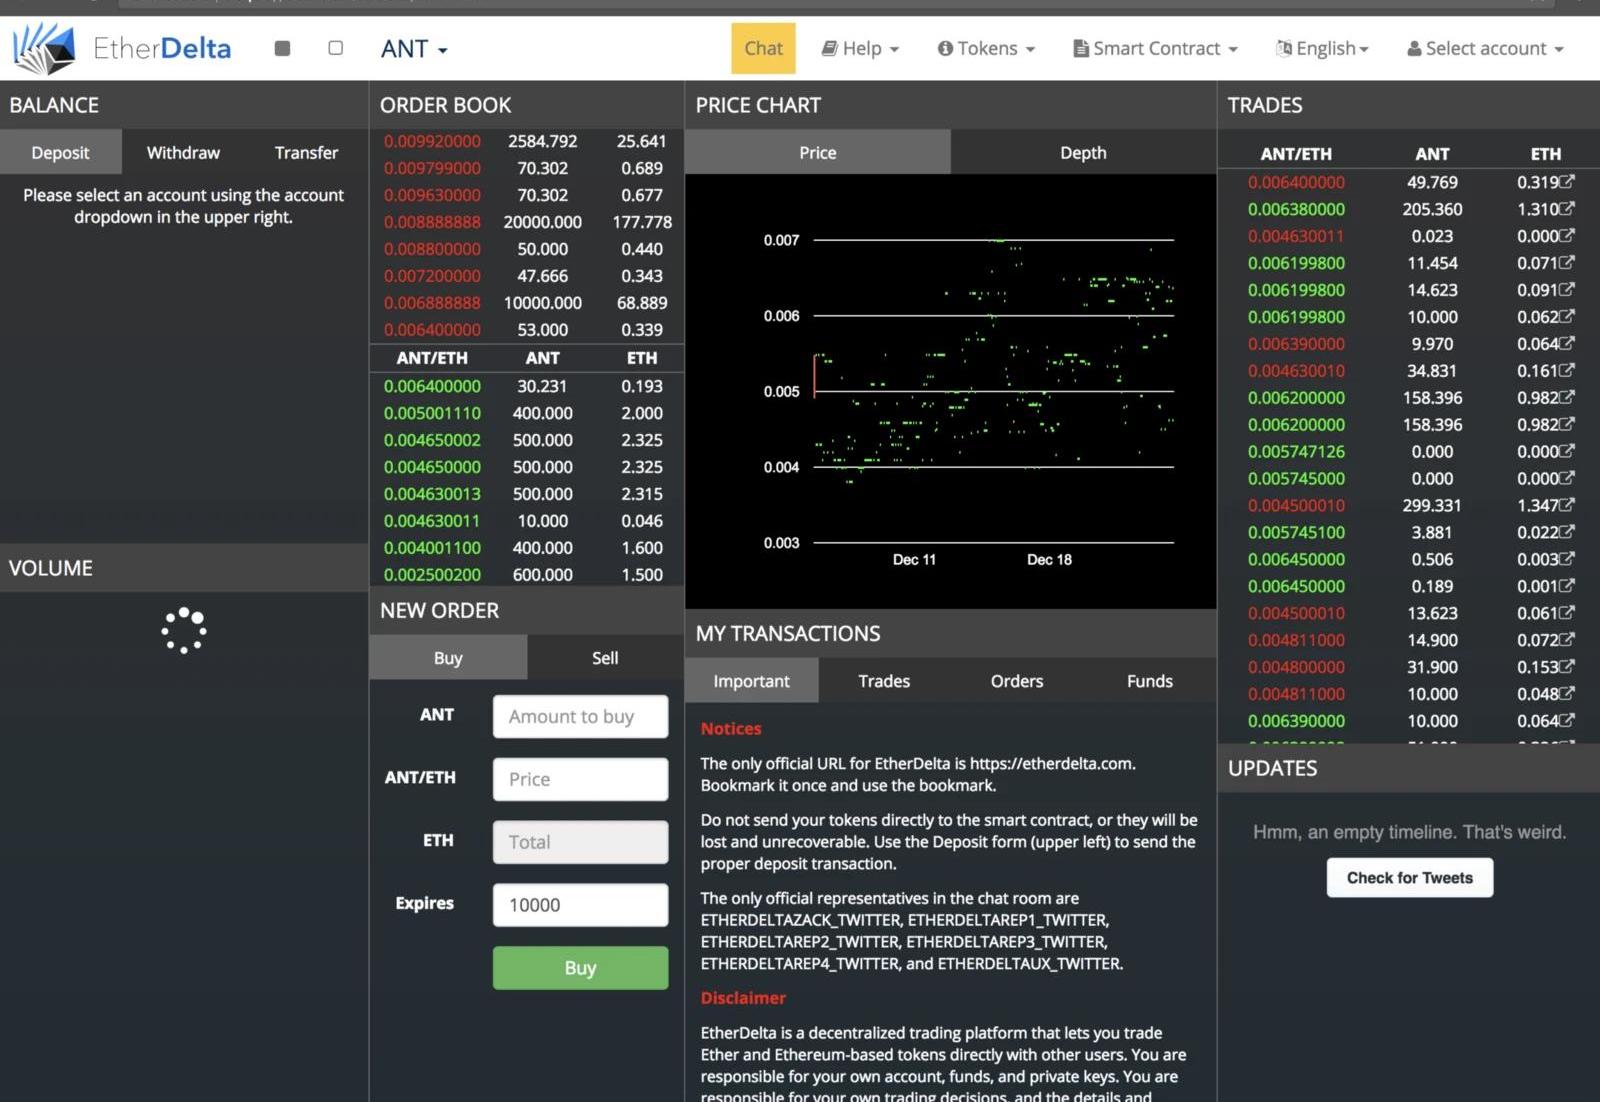Open external link icon for 13.623 ANT trade
Screen dimensions: 1600x1102
point(1567,613)
